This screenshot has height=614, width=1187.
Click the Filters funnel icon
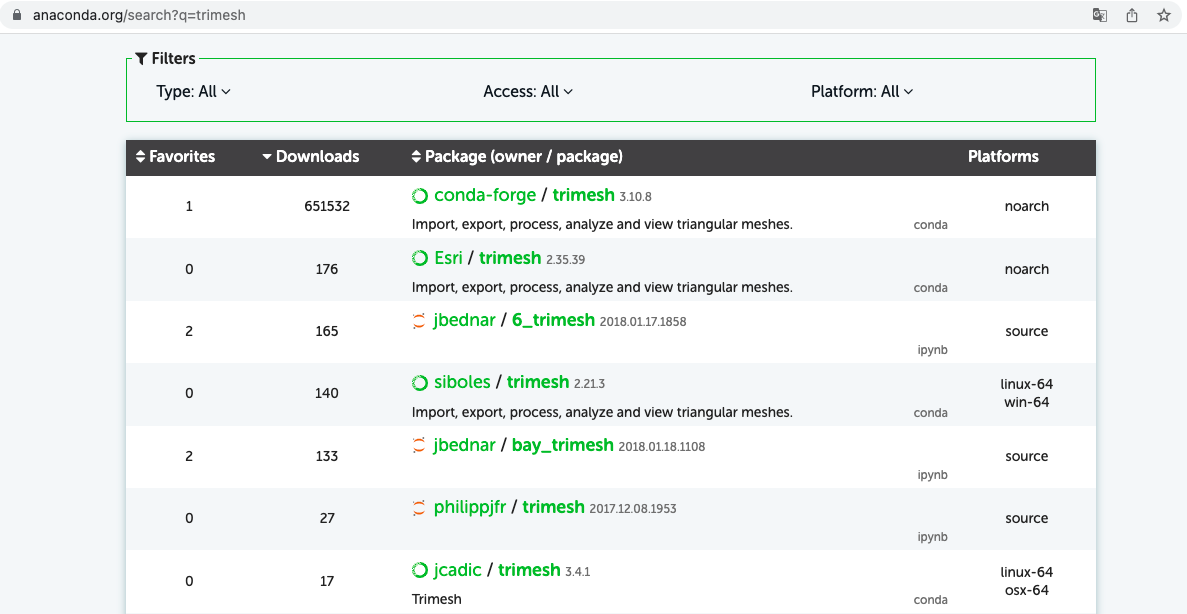click(x=140, y=58)
